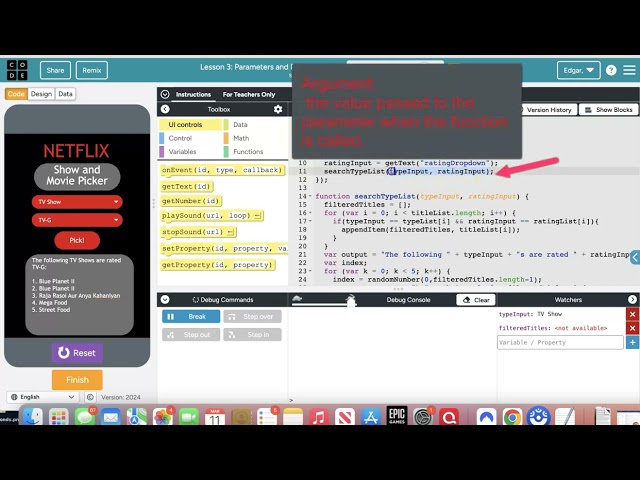This screenshot has width=640, height=480.
Task: Open Epic Games launcher from the Dock
Action: tap(397, 416)
